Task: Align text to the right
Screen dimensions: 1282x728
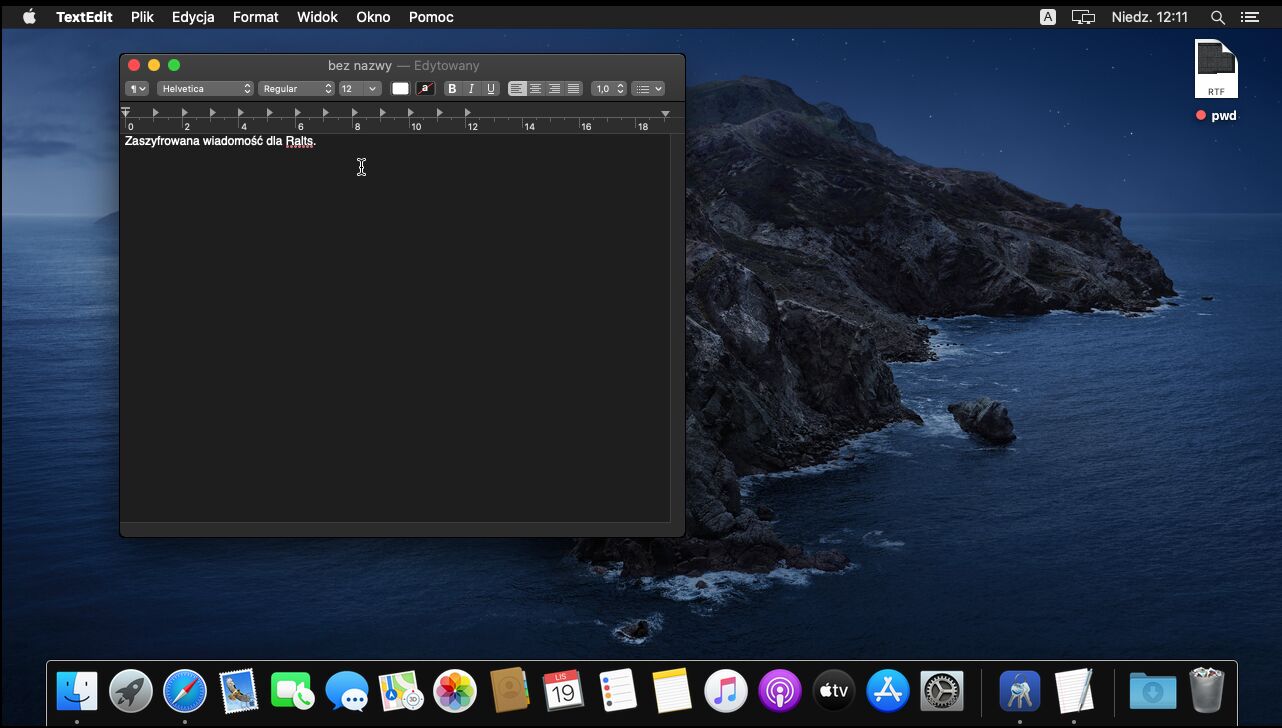Action: 554,89
